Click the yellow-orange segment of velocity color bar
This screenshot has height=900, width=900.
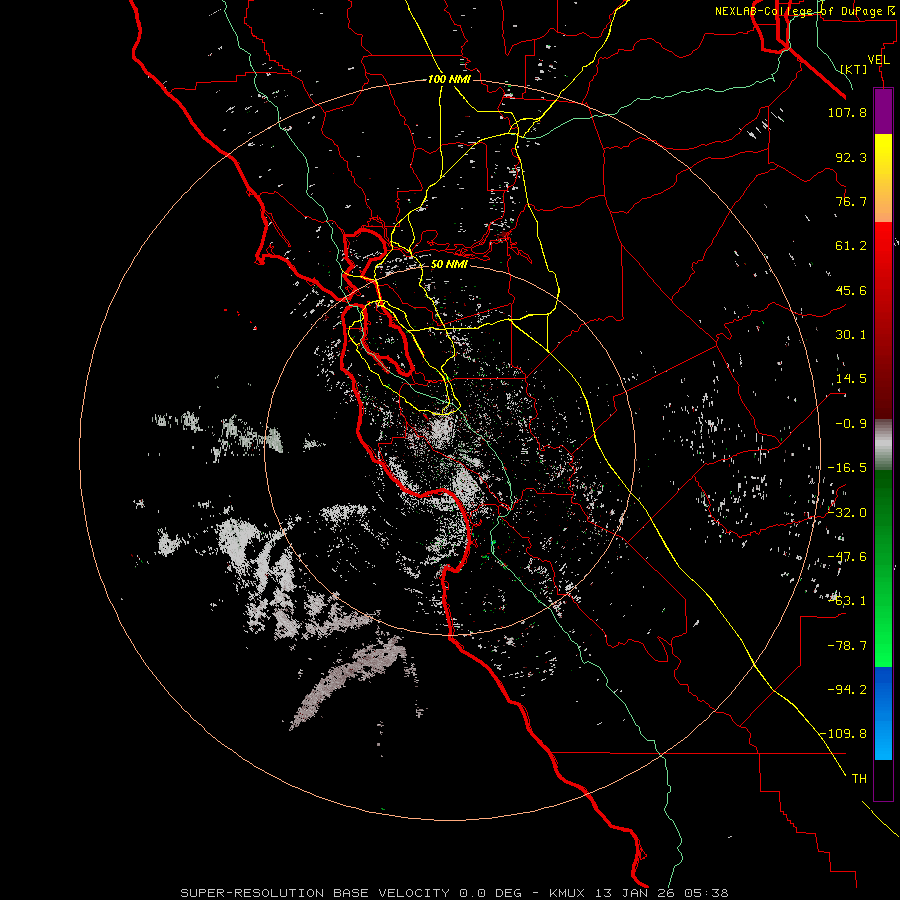point(883,178)
